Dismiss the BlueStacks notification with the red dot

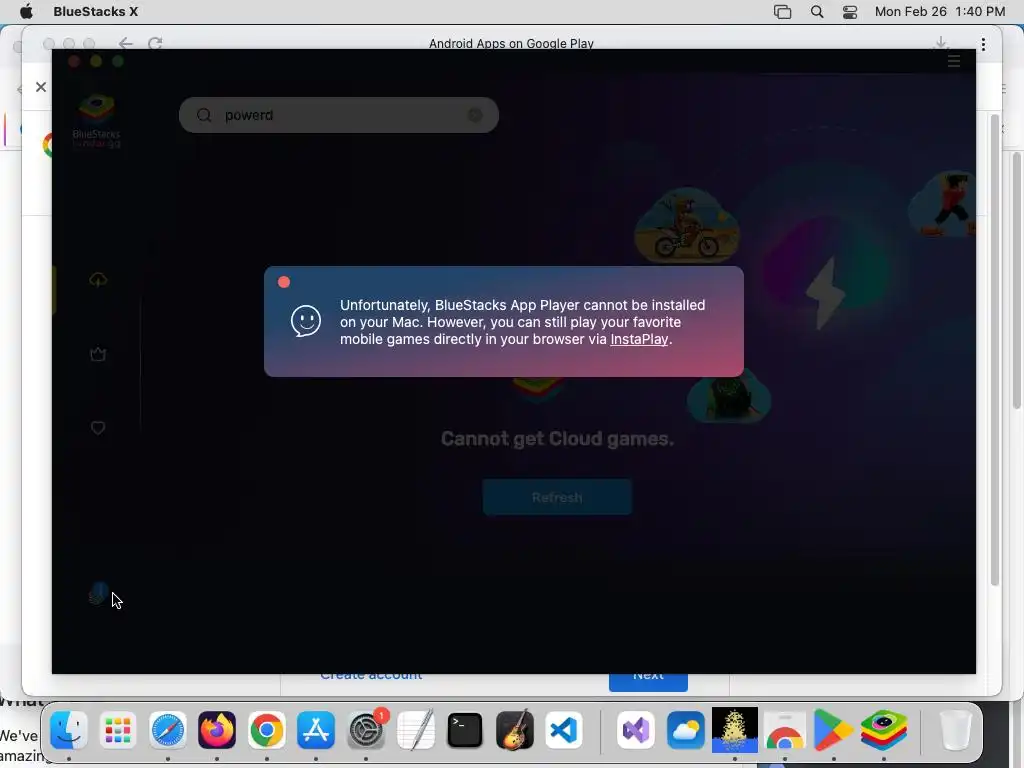coord(284,282)
